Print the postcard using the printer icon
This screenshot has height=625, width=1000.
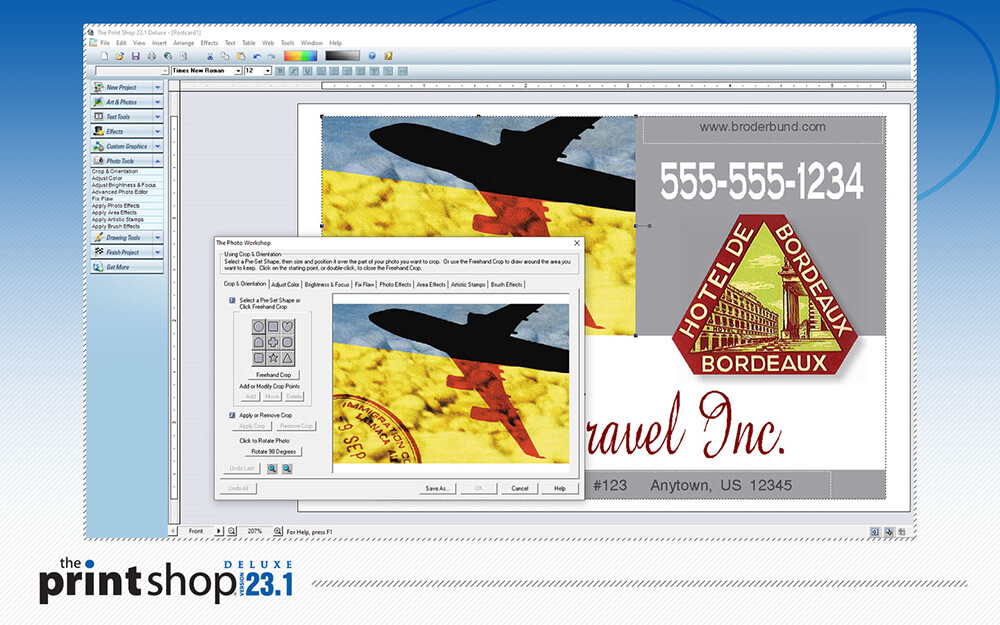(x=152, y=56)
